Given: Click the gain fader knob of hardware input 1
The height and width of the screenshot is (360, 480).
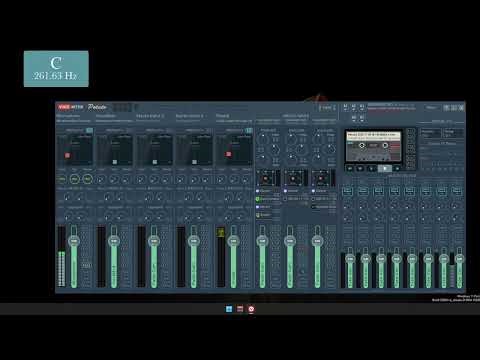Looking at the screenshot, I should (74, 241).
